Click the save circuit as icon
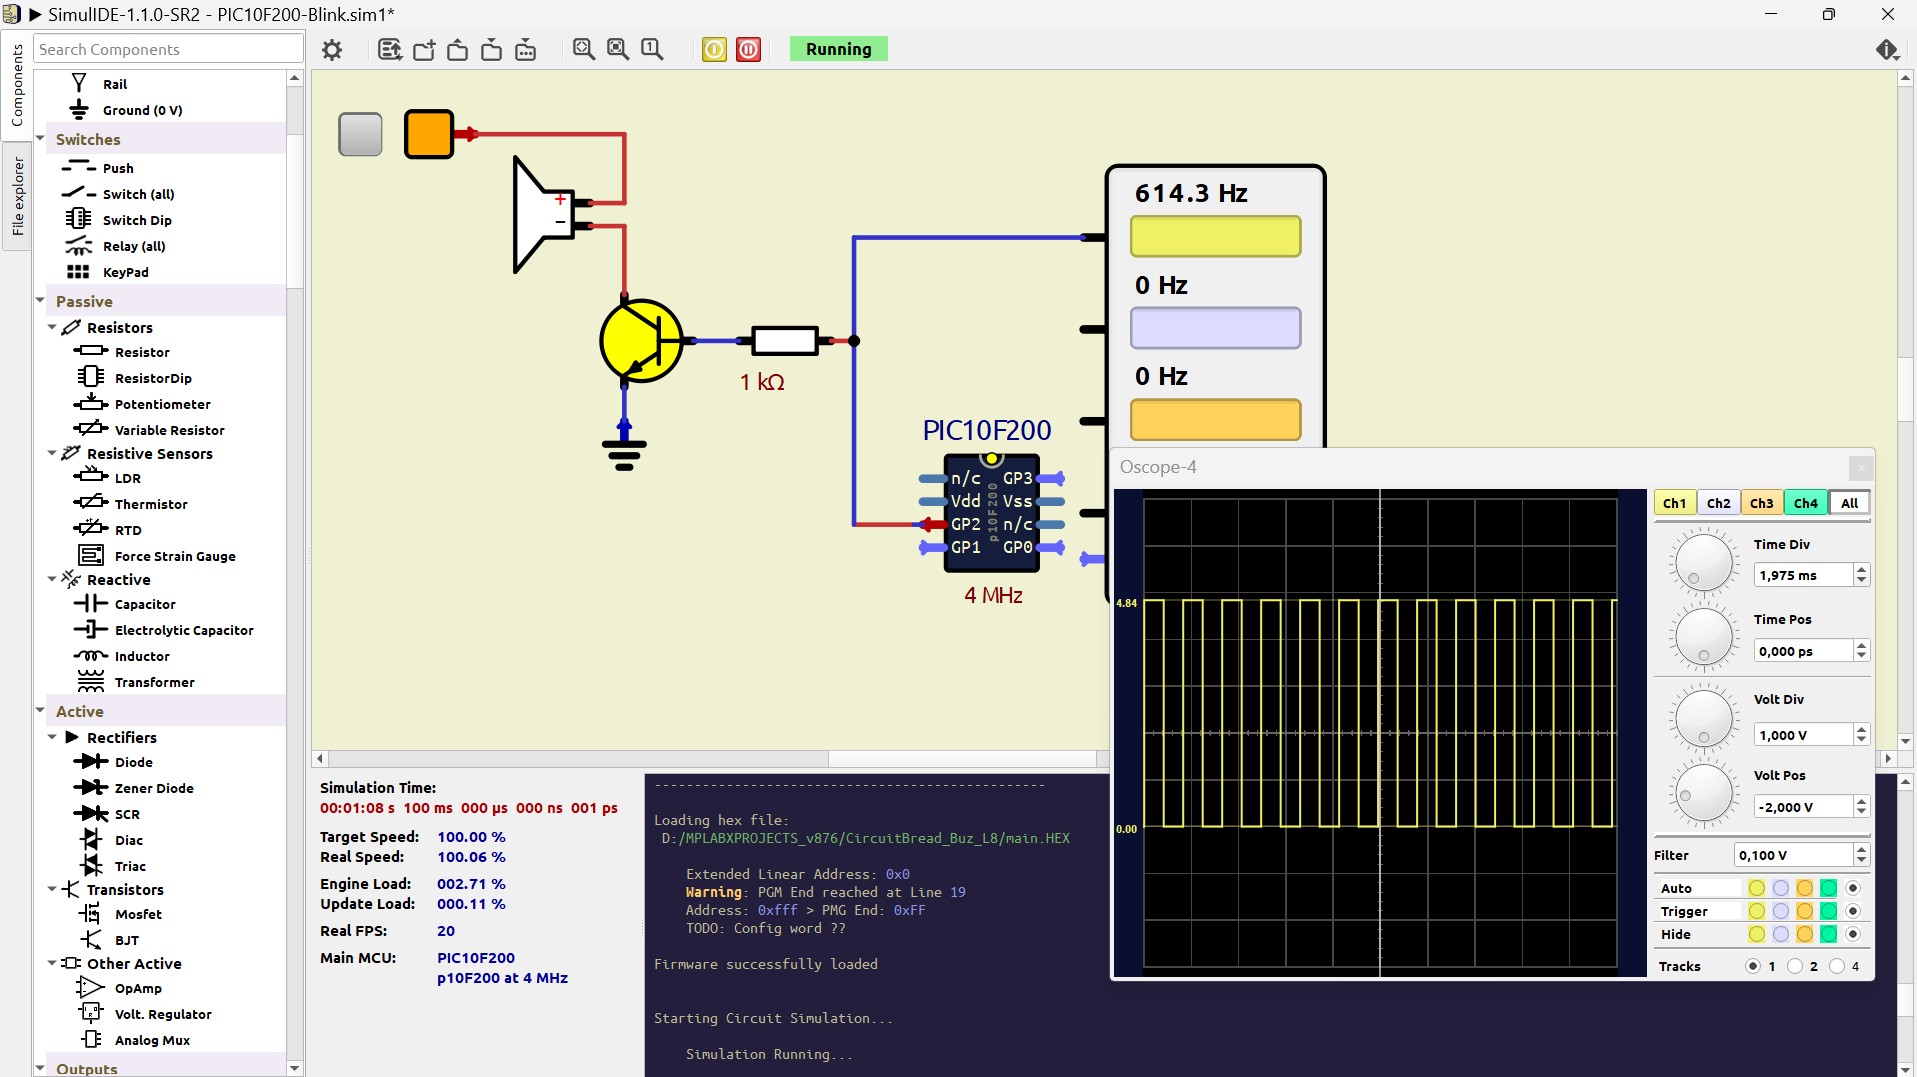Viewport: 1917px width, 1077px height. pos(525,49)
